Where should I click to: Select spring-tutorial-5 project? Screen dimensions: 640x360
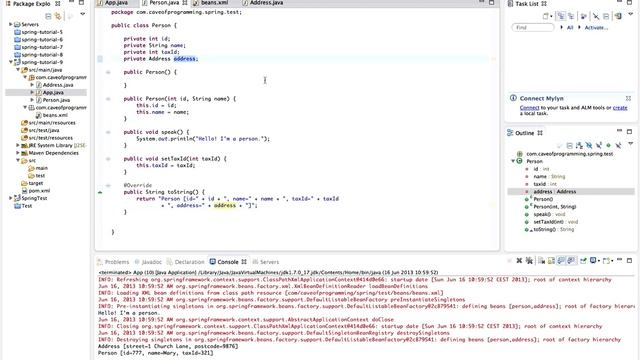point(39,32)
